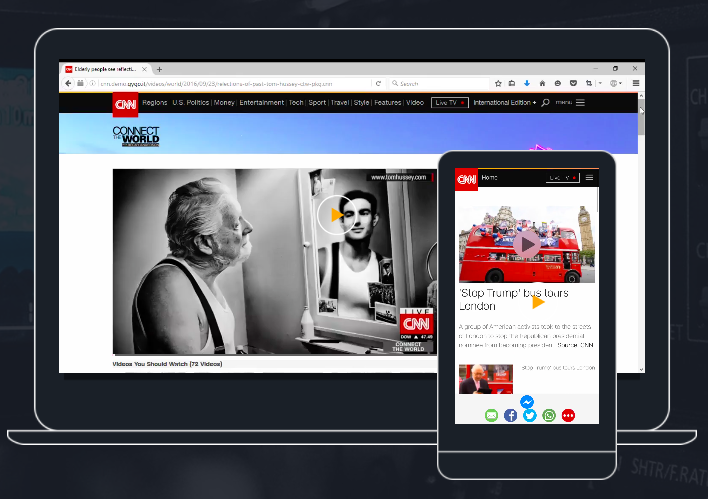The height and width of the screenshot is (499, 708).
Task: Close the 'Elderly people see reflecti...' tab
Action: click(x=144, y=70)
